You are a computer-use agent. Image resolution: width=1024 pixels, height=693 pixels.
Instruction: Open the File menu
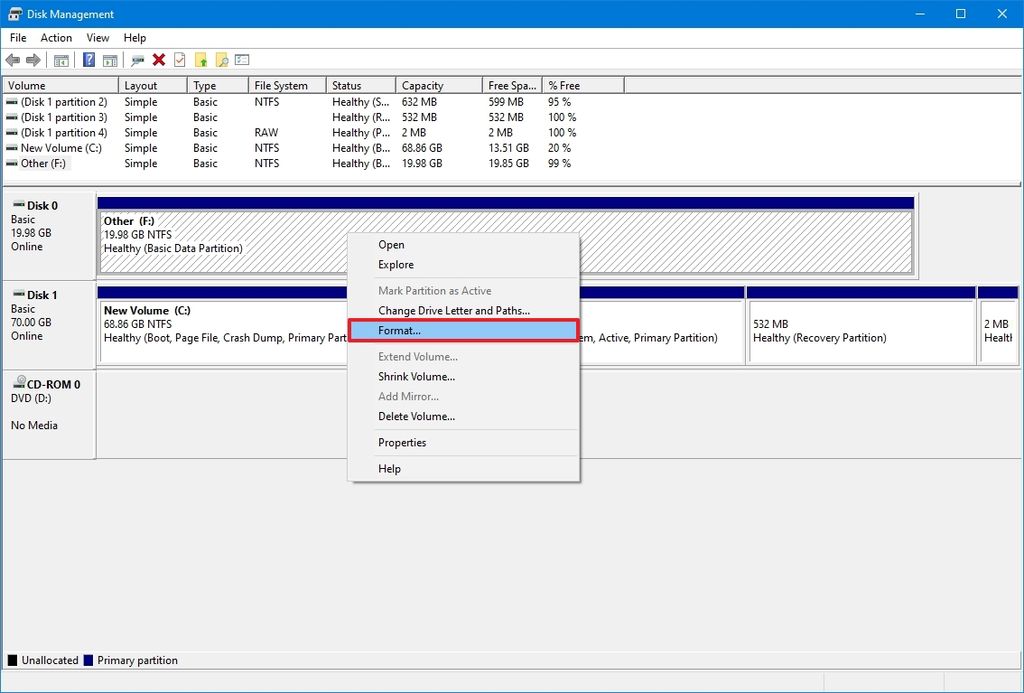pyautogui.click(x=17, y=37)
